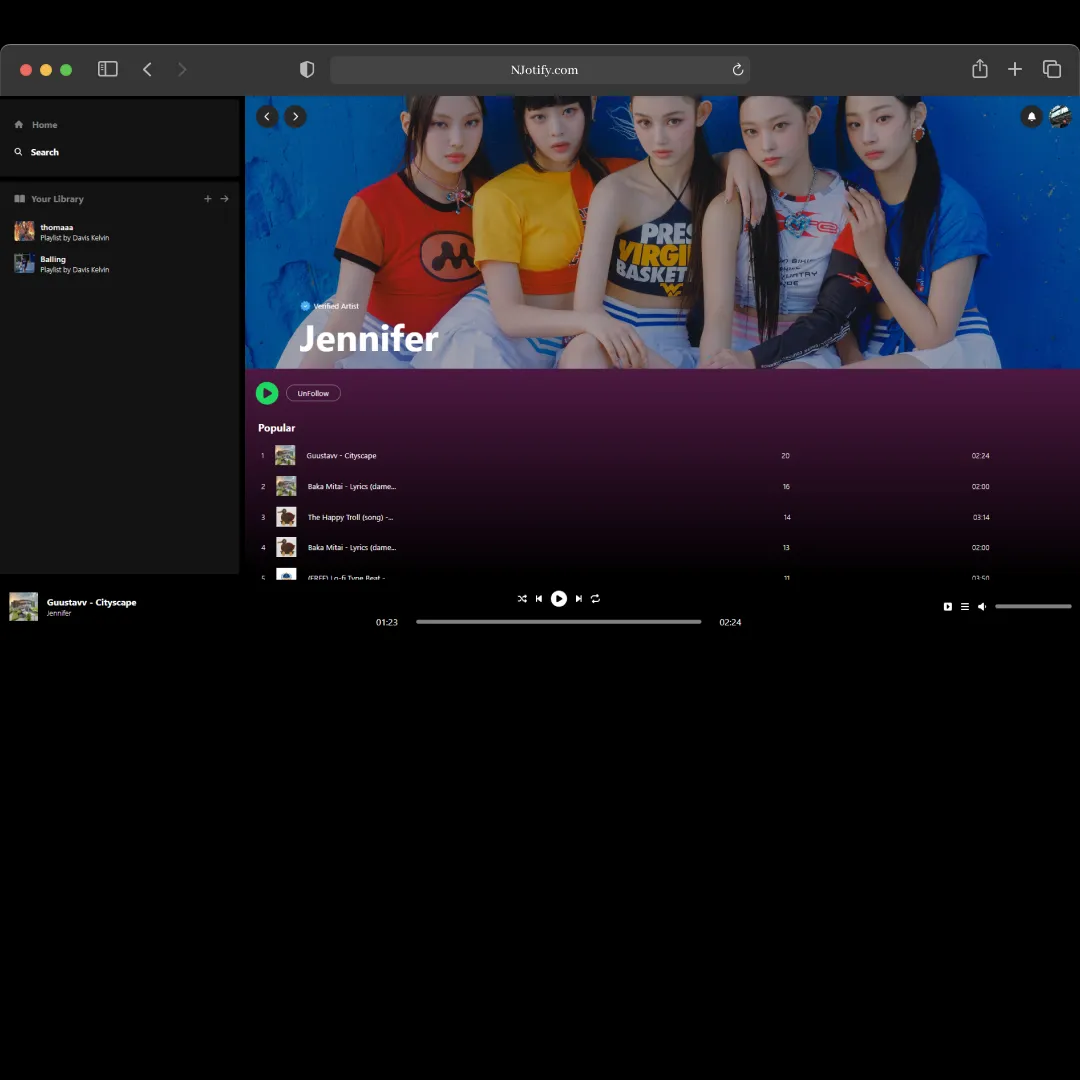1080x1080 pixels.
Task: Play Jennifer's songs with green button
Action: pyautogui.click(x=267, y=393)
